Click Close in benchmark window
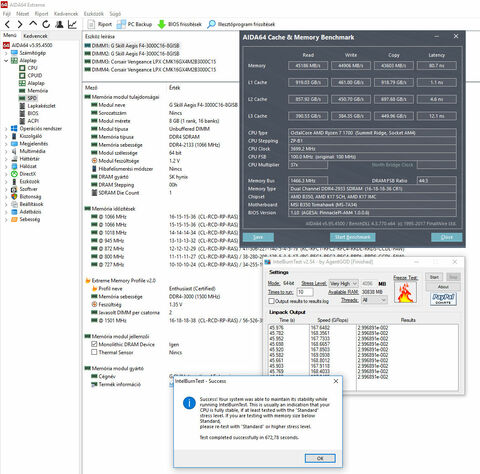The image size is (480, 474). 447,237
